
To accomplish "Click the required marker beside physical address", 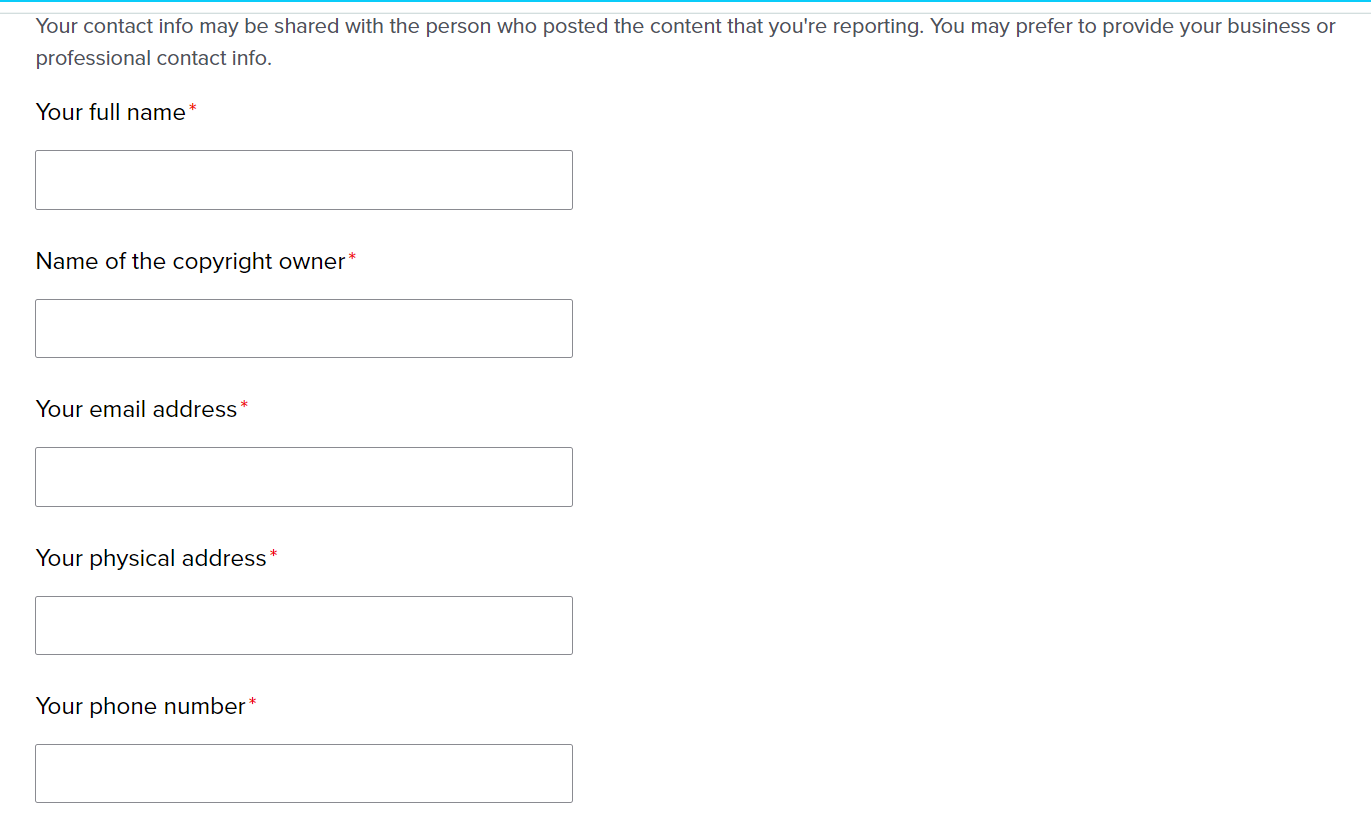I will coord(273,555).
